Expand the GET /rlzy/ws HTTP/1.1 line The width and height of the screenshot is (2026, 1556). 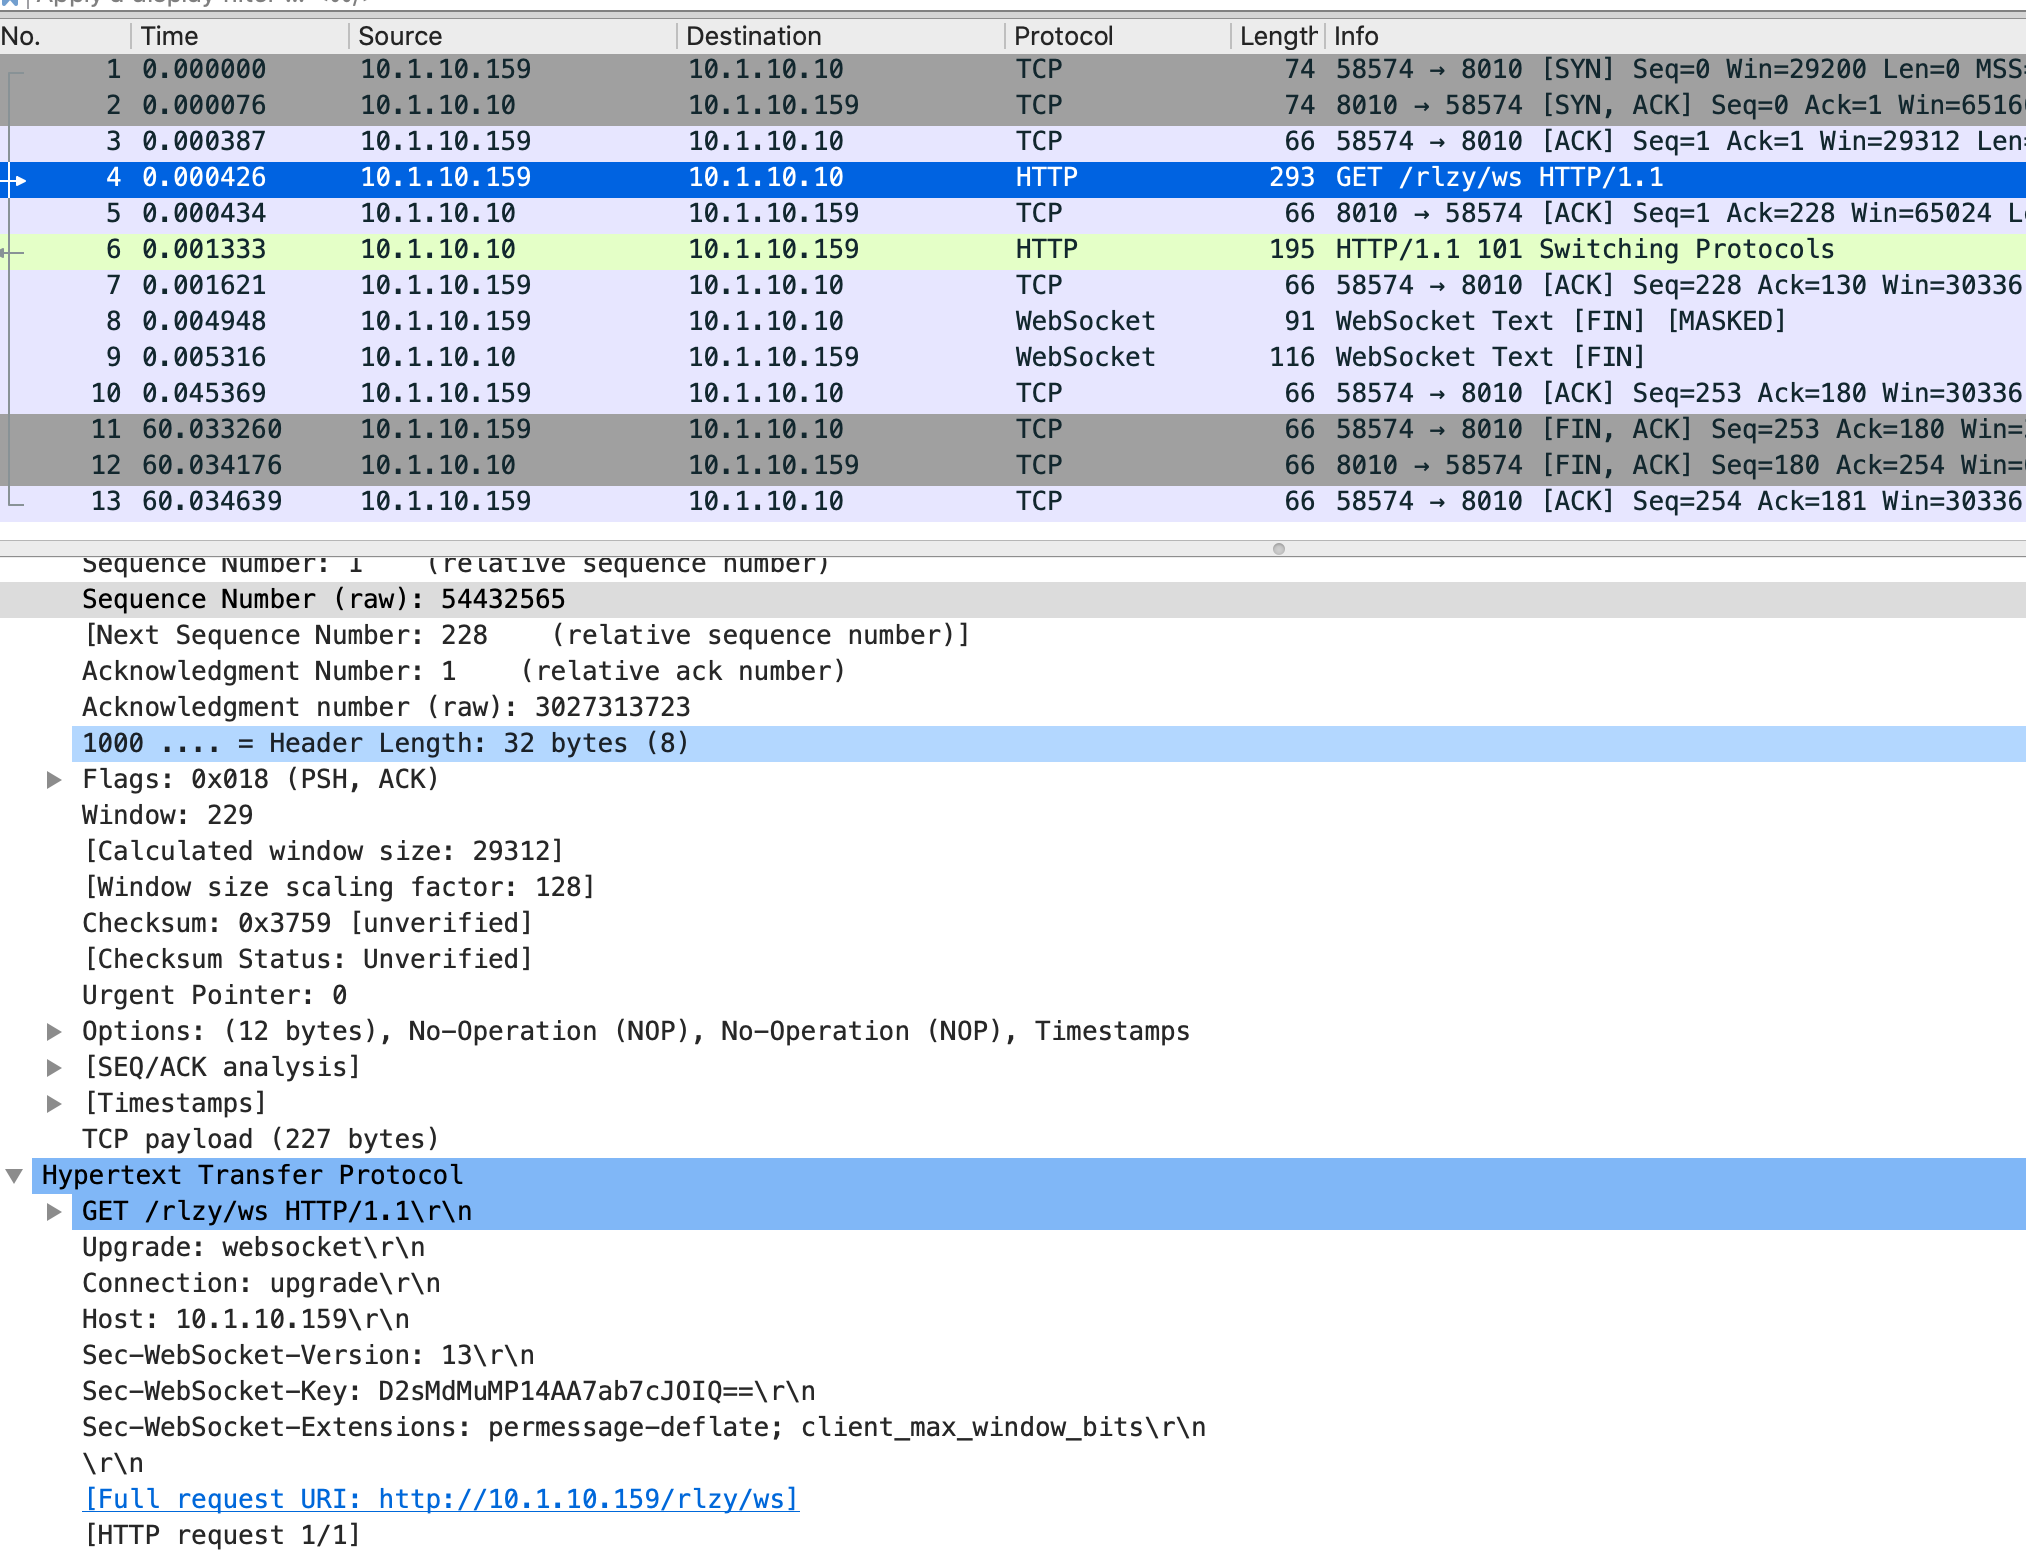pyautogui.click(x=55, y=1211)
